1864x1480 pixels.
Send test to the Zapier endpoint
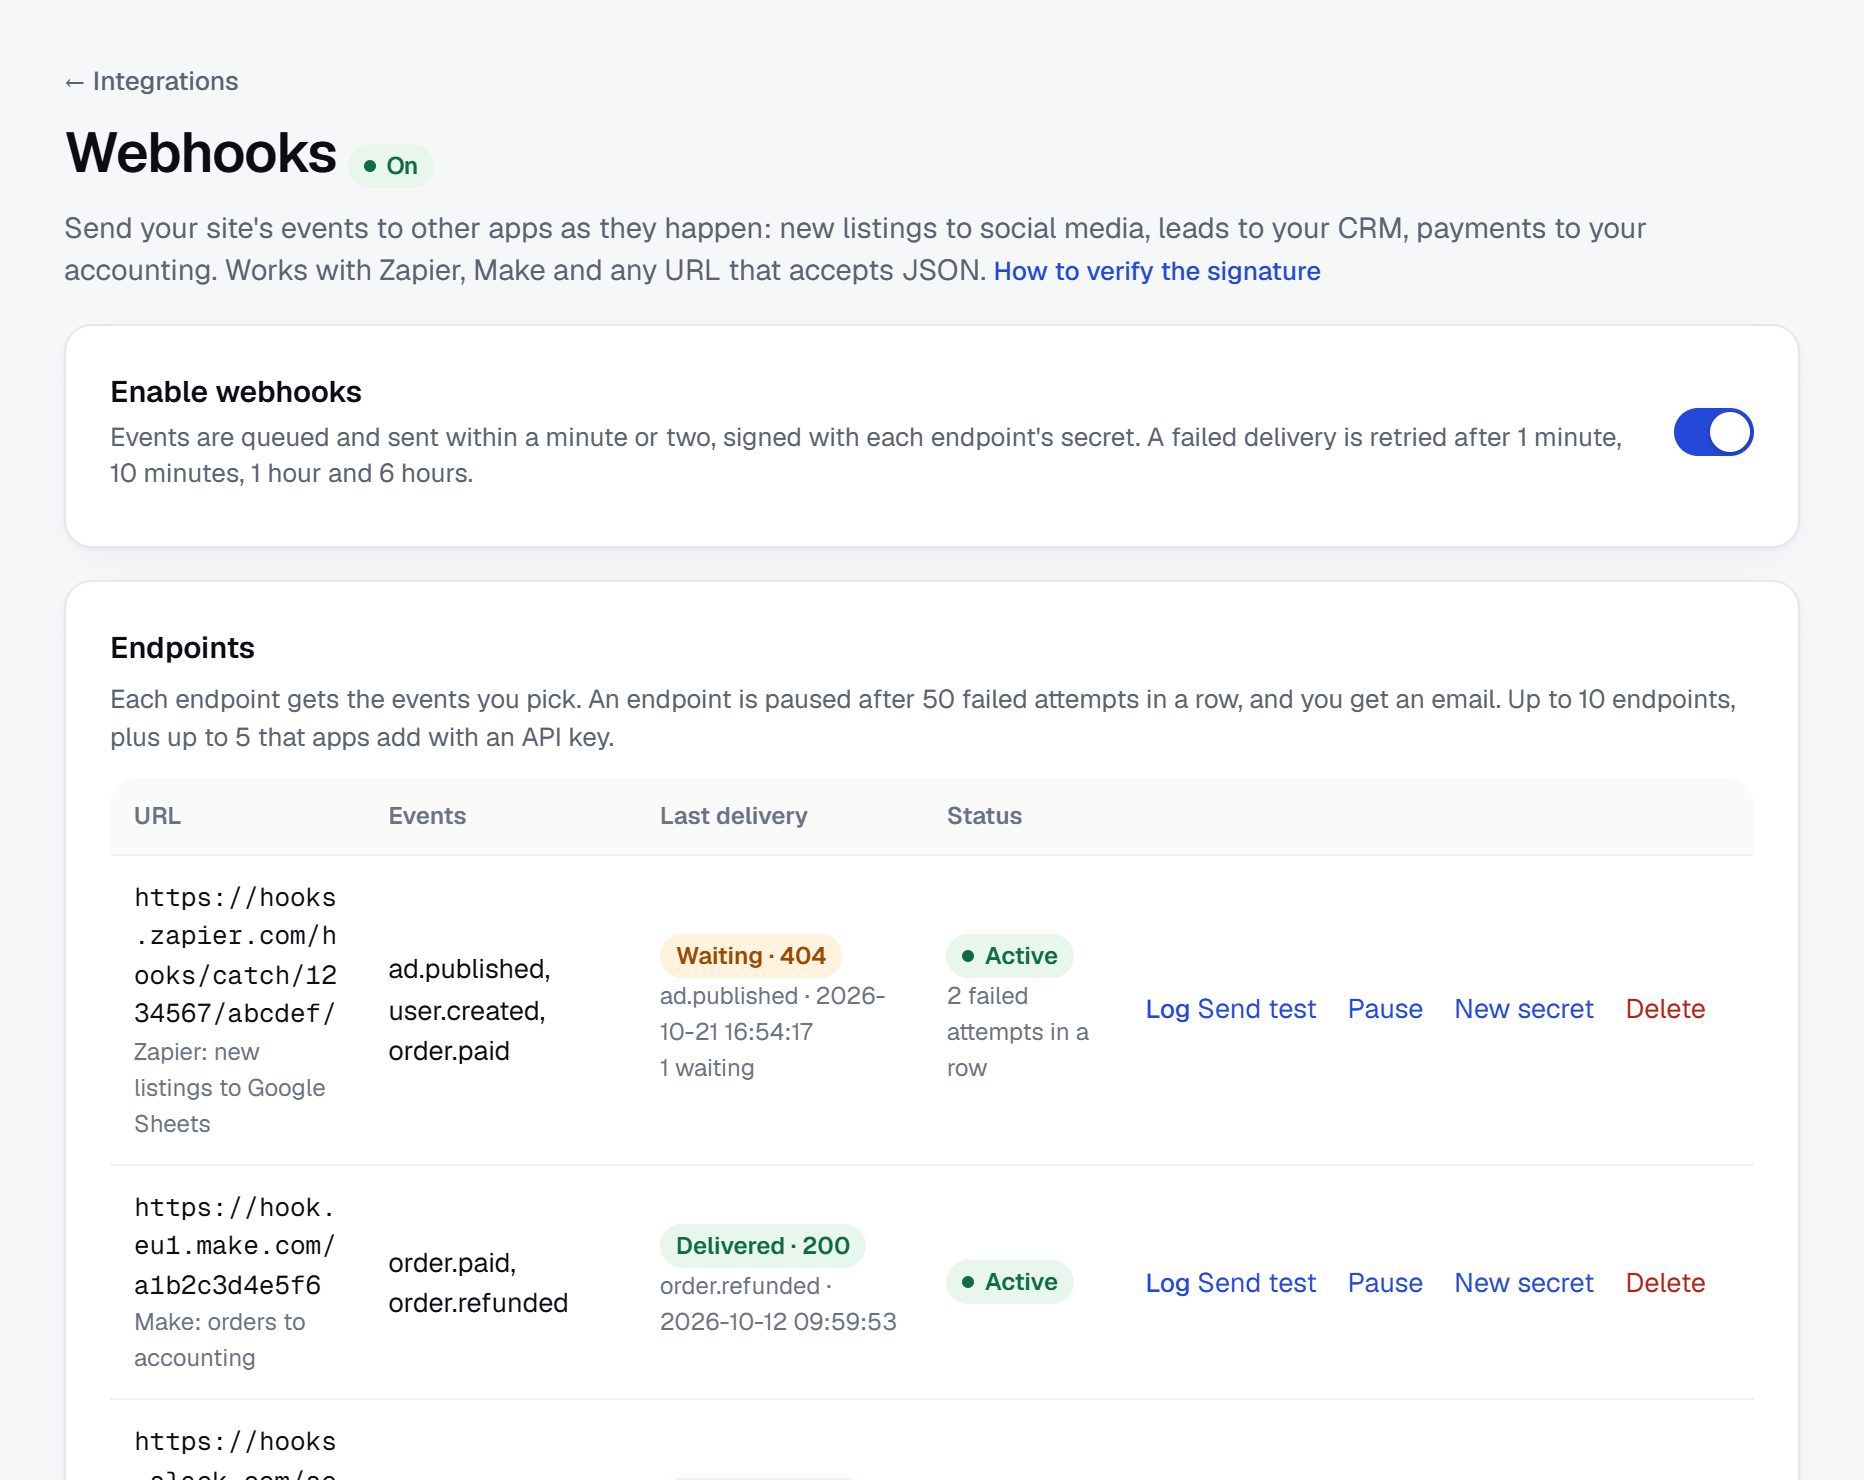[x=1256, y=1009]
